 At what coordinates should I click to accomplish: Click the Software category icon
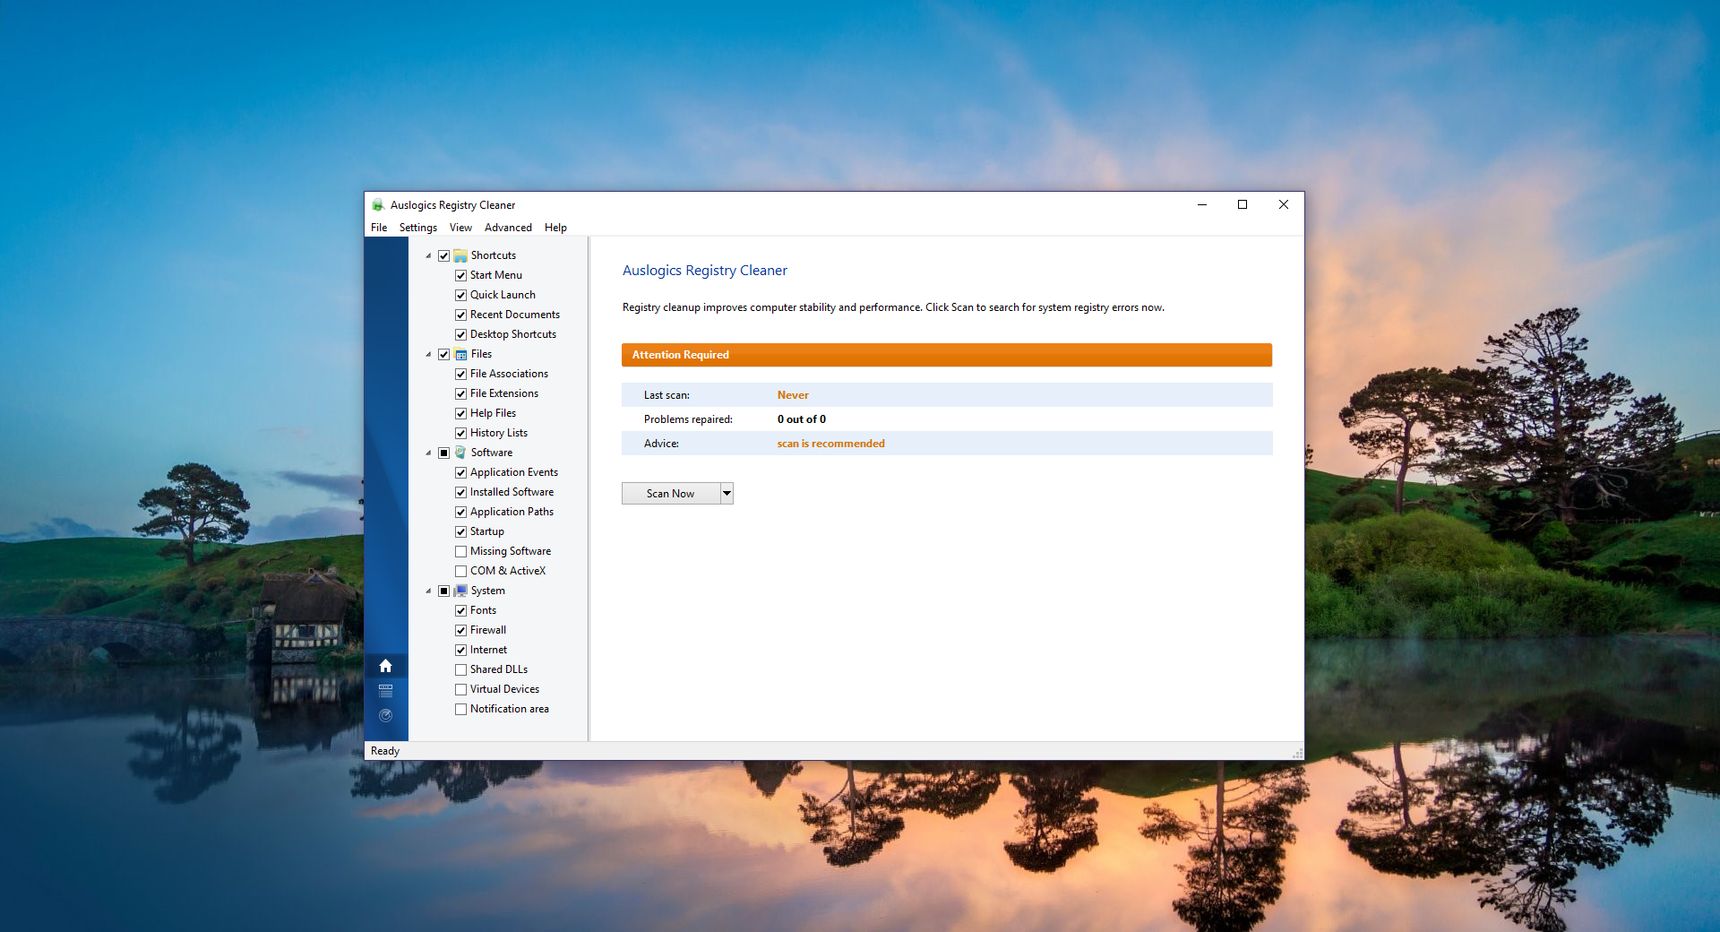coord(461,453)
